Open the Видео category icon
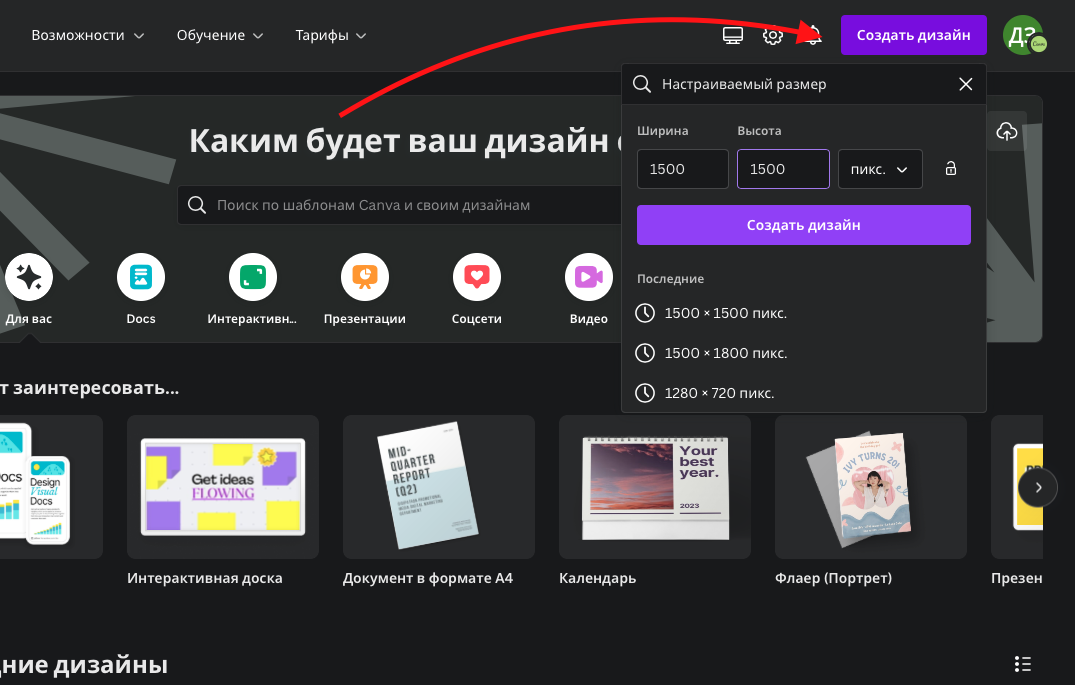This screenshot has width=1075, height=685. click(588, 277)
